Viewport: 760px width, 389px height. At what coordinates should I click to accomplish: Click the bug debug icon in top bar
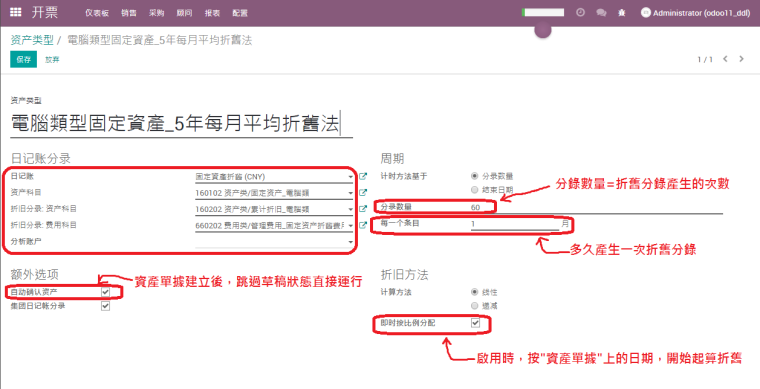622,13
